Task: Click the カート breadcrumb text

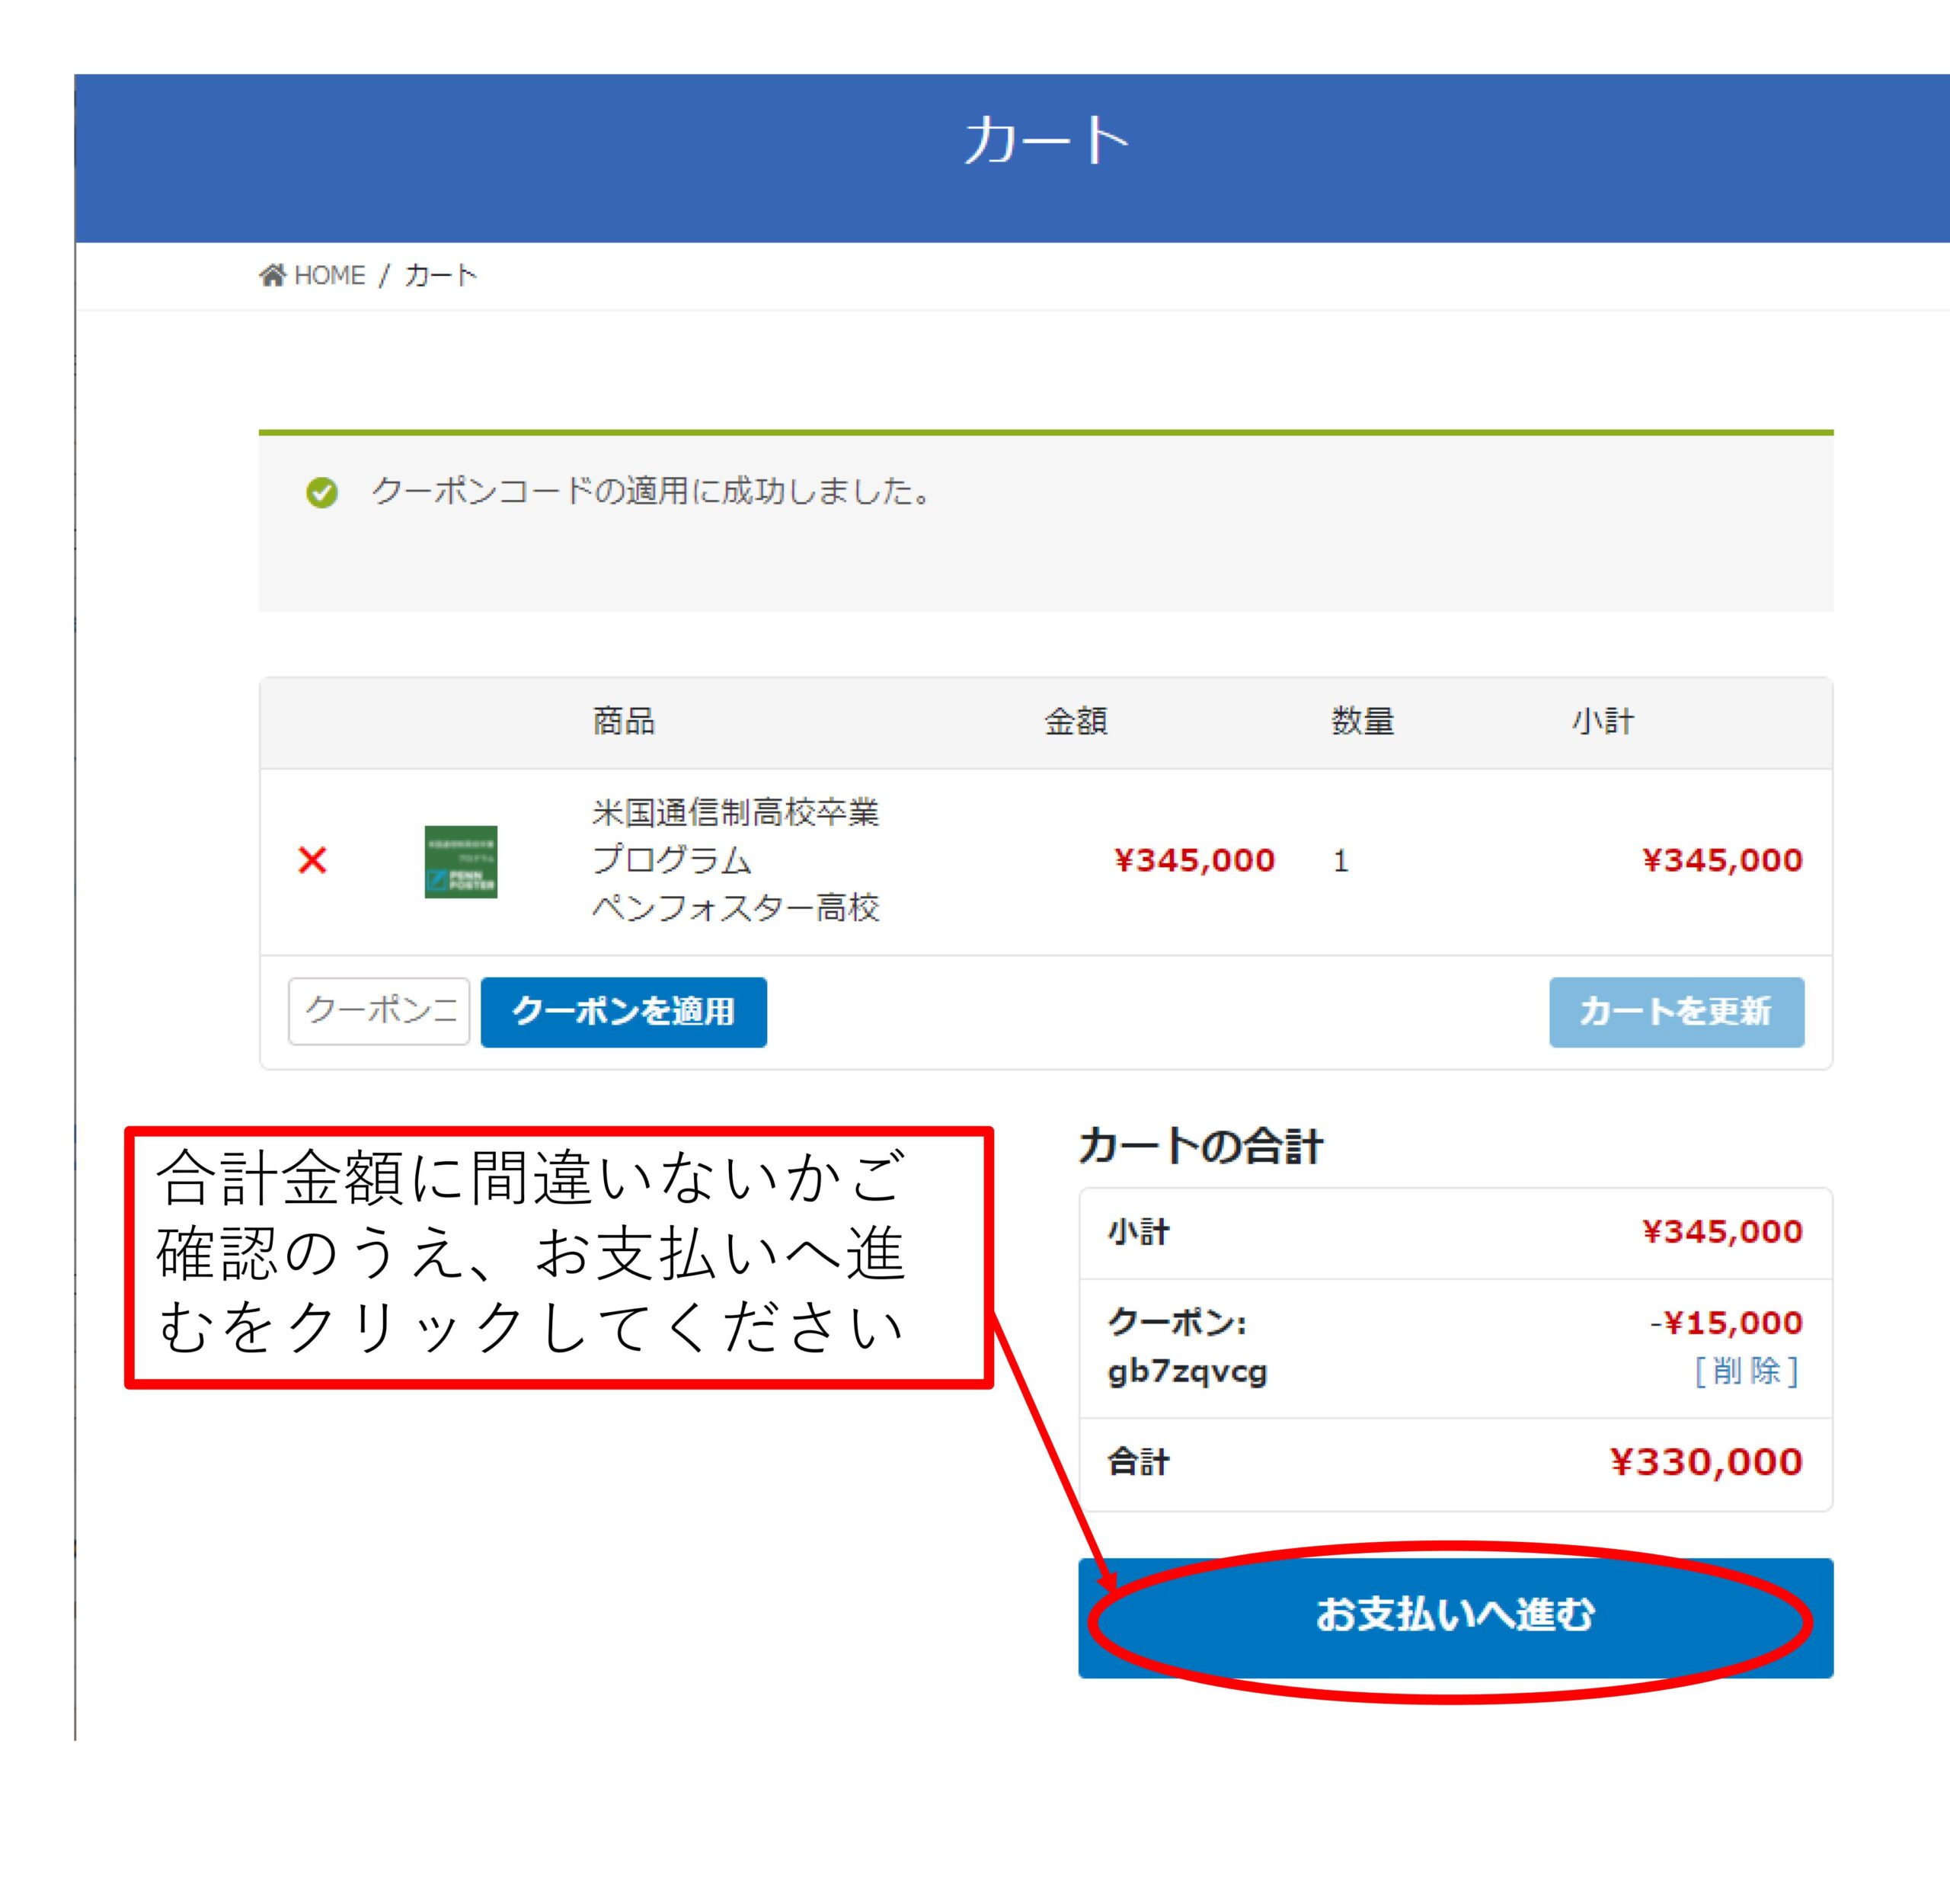Action: click(x=441, y=275)
